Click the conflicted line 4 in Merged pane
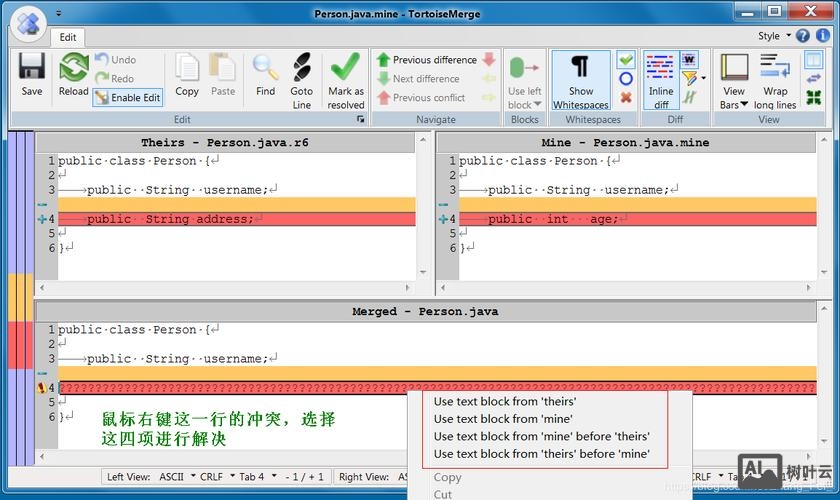The width and height of the screenshot is (840, 500). 230,388
